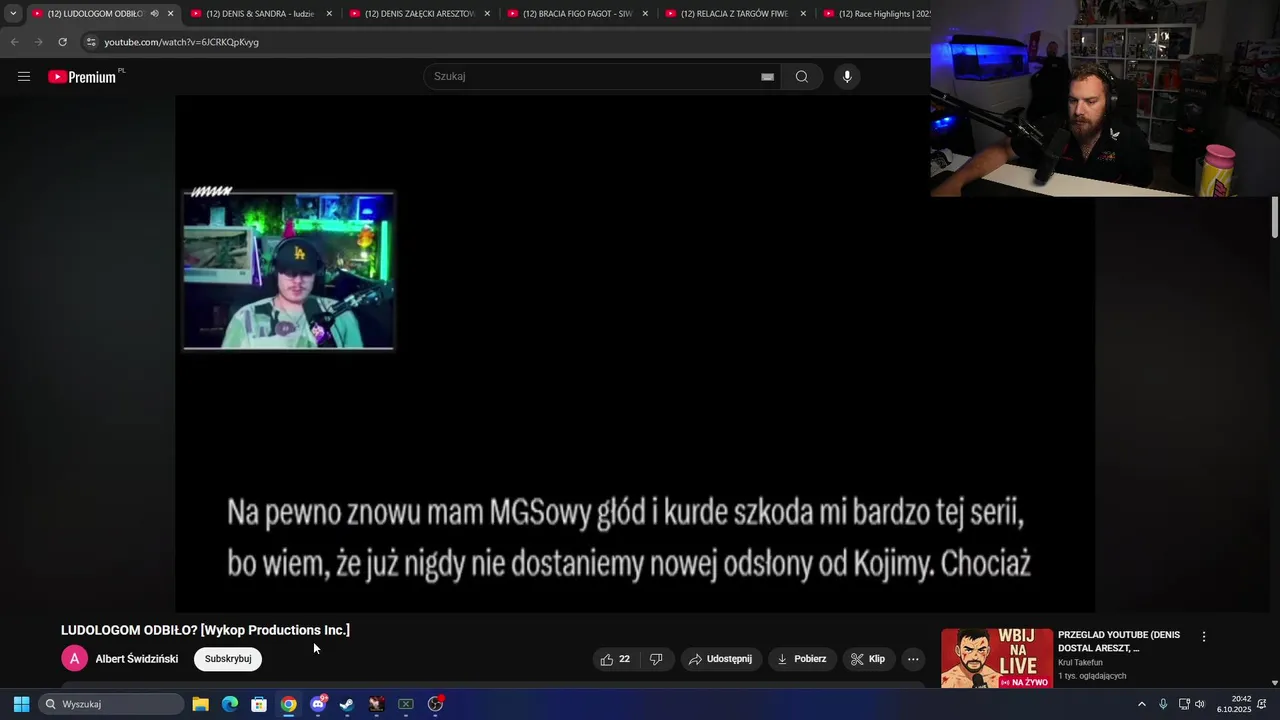This screenshot has width=1280, height=720.
Task: Expand the browser tab search dropdown
Action: (13, 14)
